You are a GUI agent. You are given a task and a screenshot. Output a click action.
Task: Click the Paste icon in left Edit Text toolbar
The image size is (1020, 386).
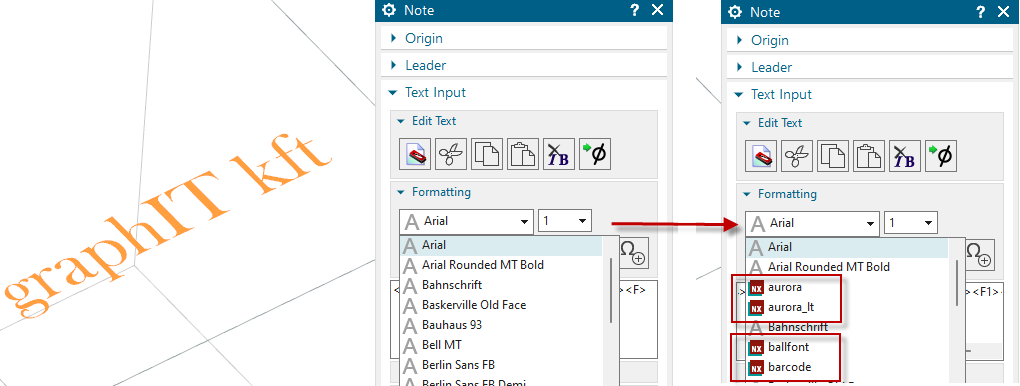(x=523, y=154)
